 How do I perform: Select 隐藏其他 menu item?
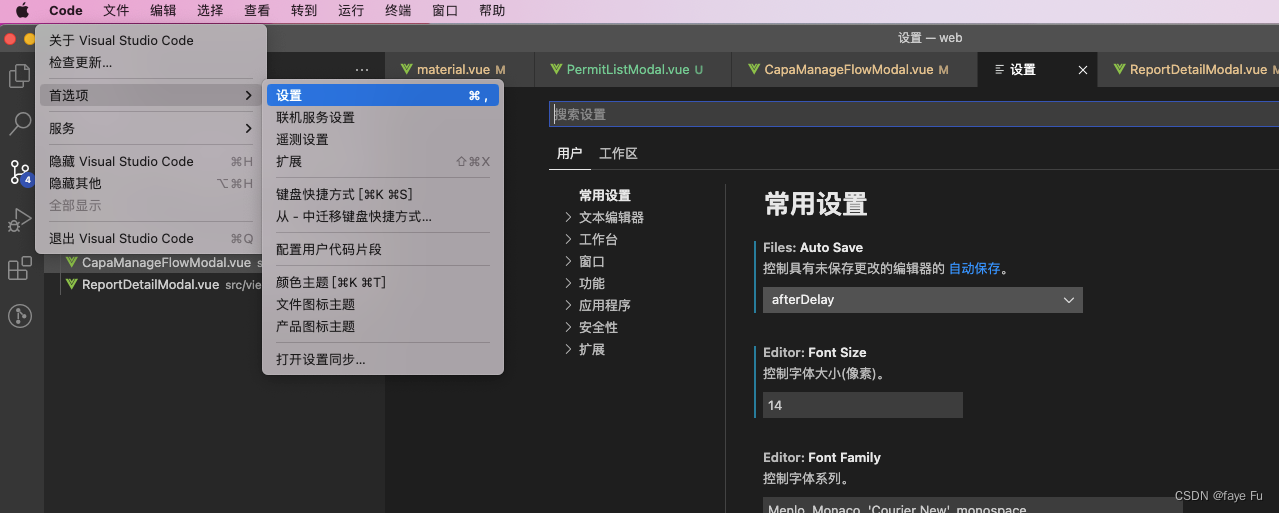pos(151,183)
